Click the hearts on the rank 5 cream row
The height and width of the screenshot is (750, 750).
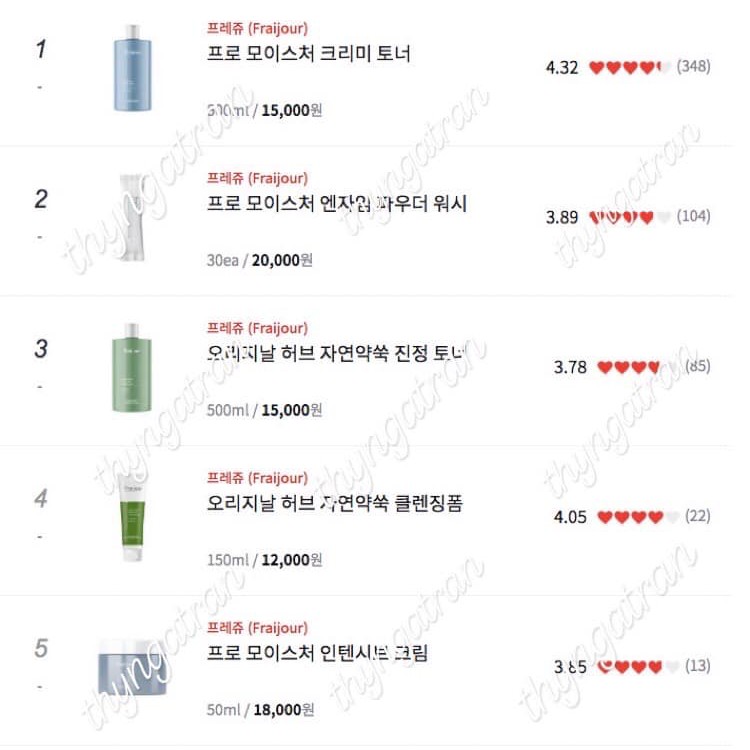point(638,667)
